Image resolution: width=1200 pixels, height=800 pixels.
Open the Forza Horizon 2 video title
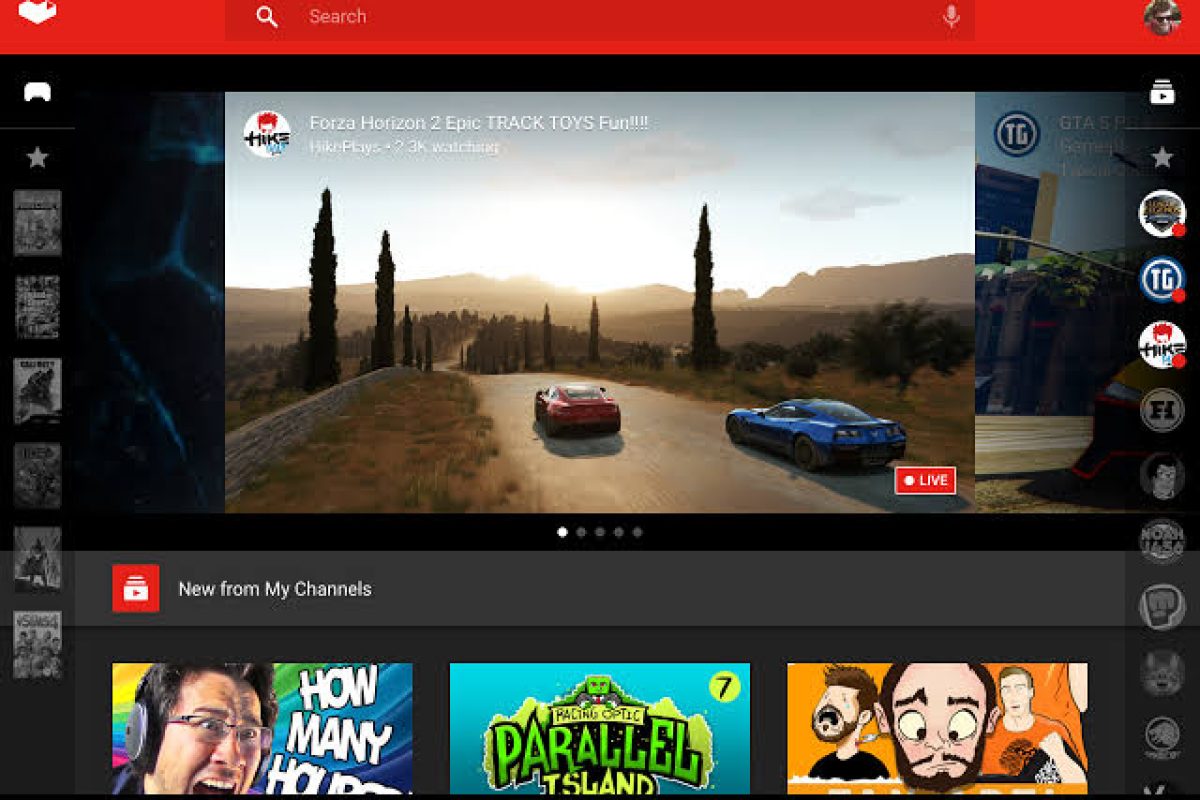pos(478,123)
